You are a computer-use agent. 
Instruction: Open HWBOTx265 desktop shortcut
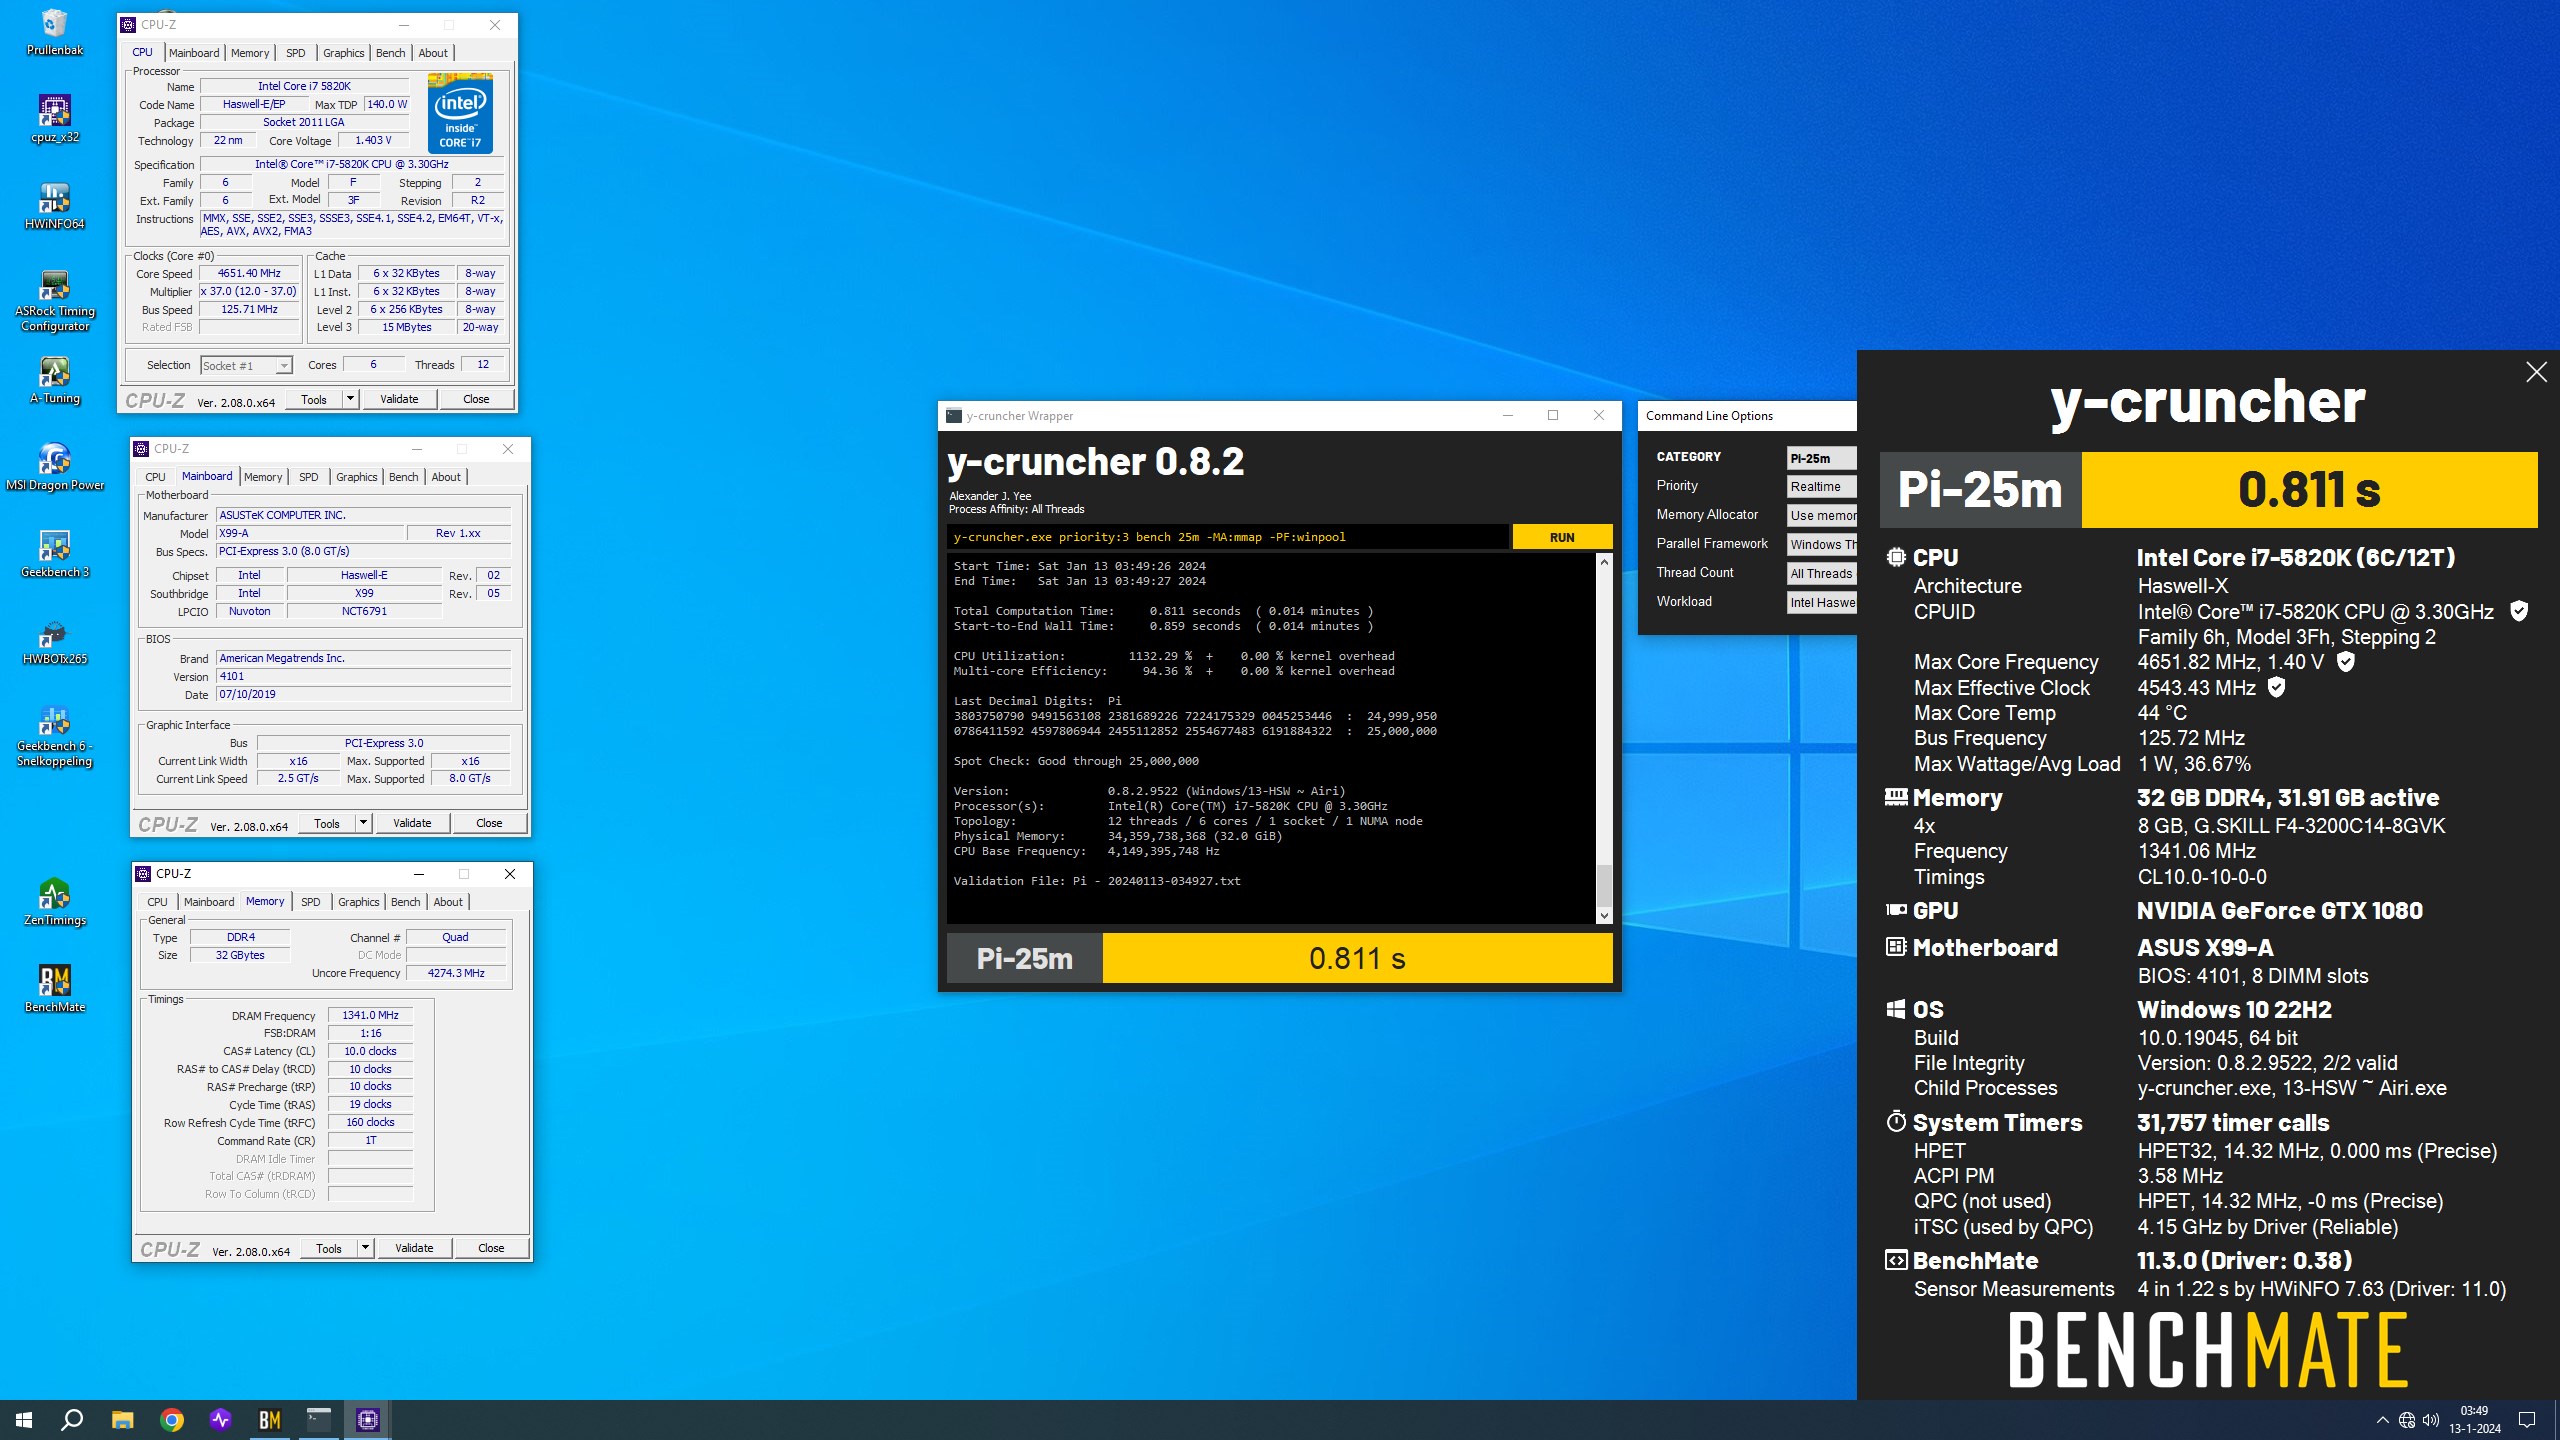[55, 642]
